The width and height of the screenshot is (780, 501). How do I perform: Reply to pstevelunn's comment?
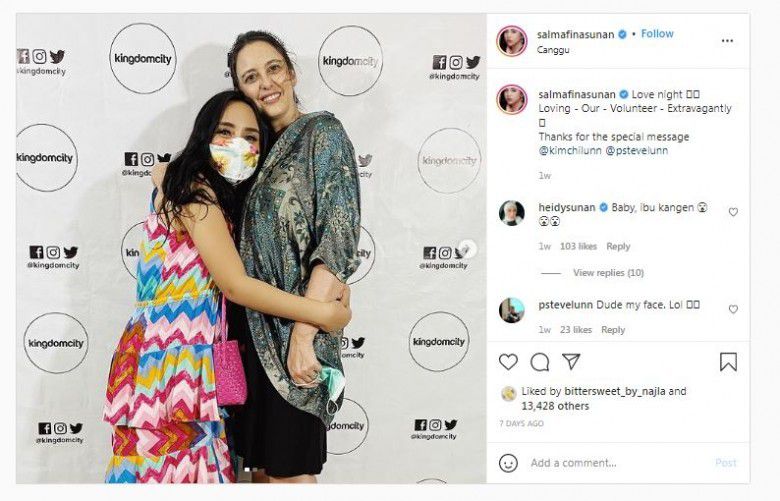tap(613, 330)
